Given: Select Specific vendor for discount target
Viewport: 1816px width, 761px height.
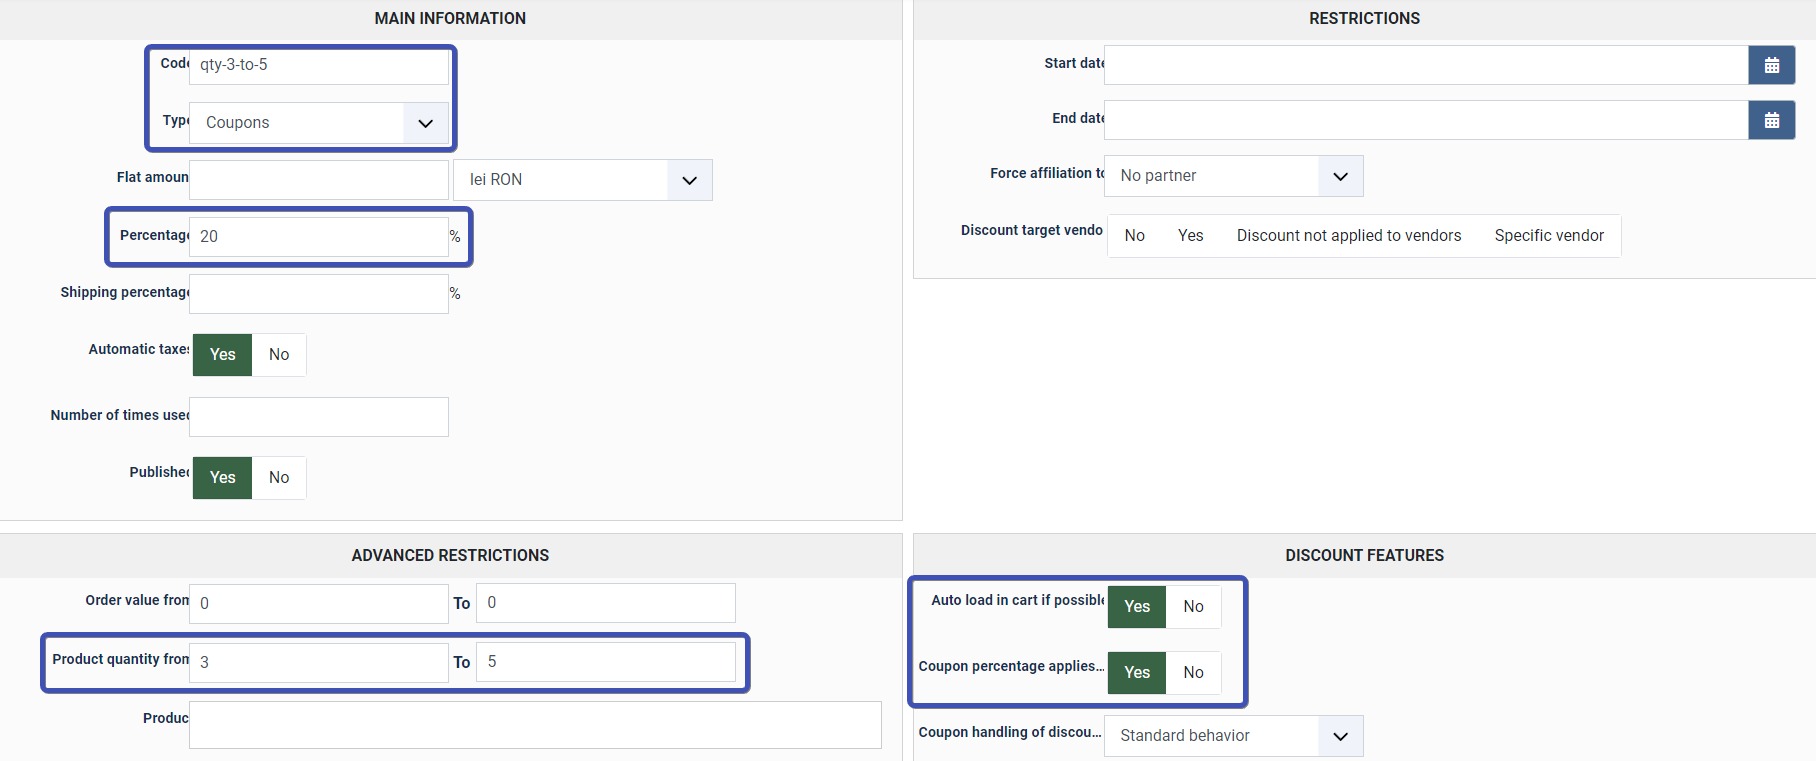Looking at the screenshot, I should click(x=1548, y=236).
